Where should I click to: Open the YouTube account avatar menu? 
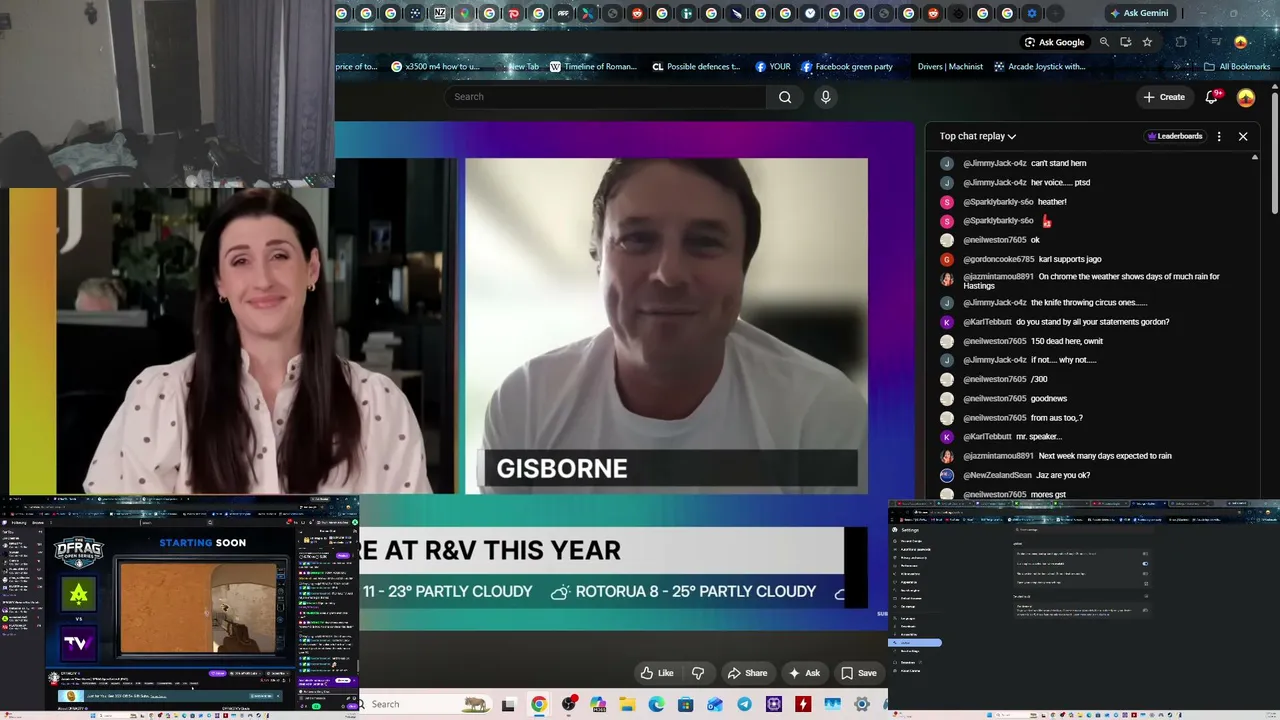[x=1246, y=97]
